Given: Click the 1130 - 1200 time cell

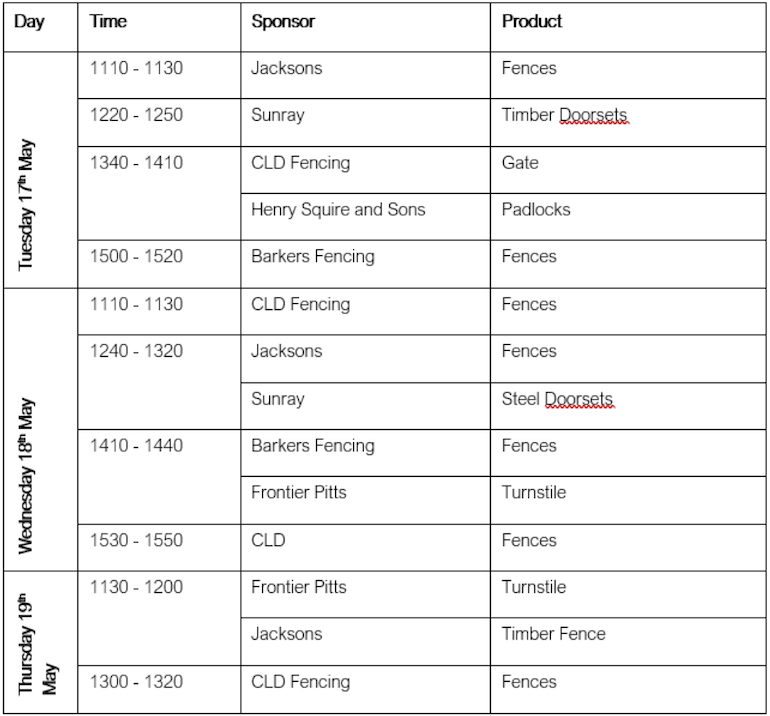Looking at the screenshot, I should (159, 618).
